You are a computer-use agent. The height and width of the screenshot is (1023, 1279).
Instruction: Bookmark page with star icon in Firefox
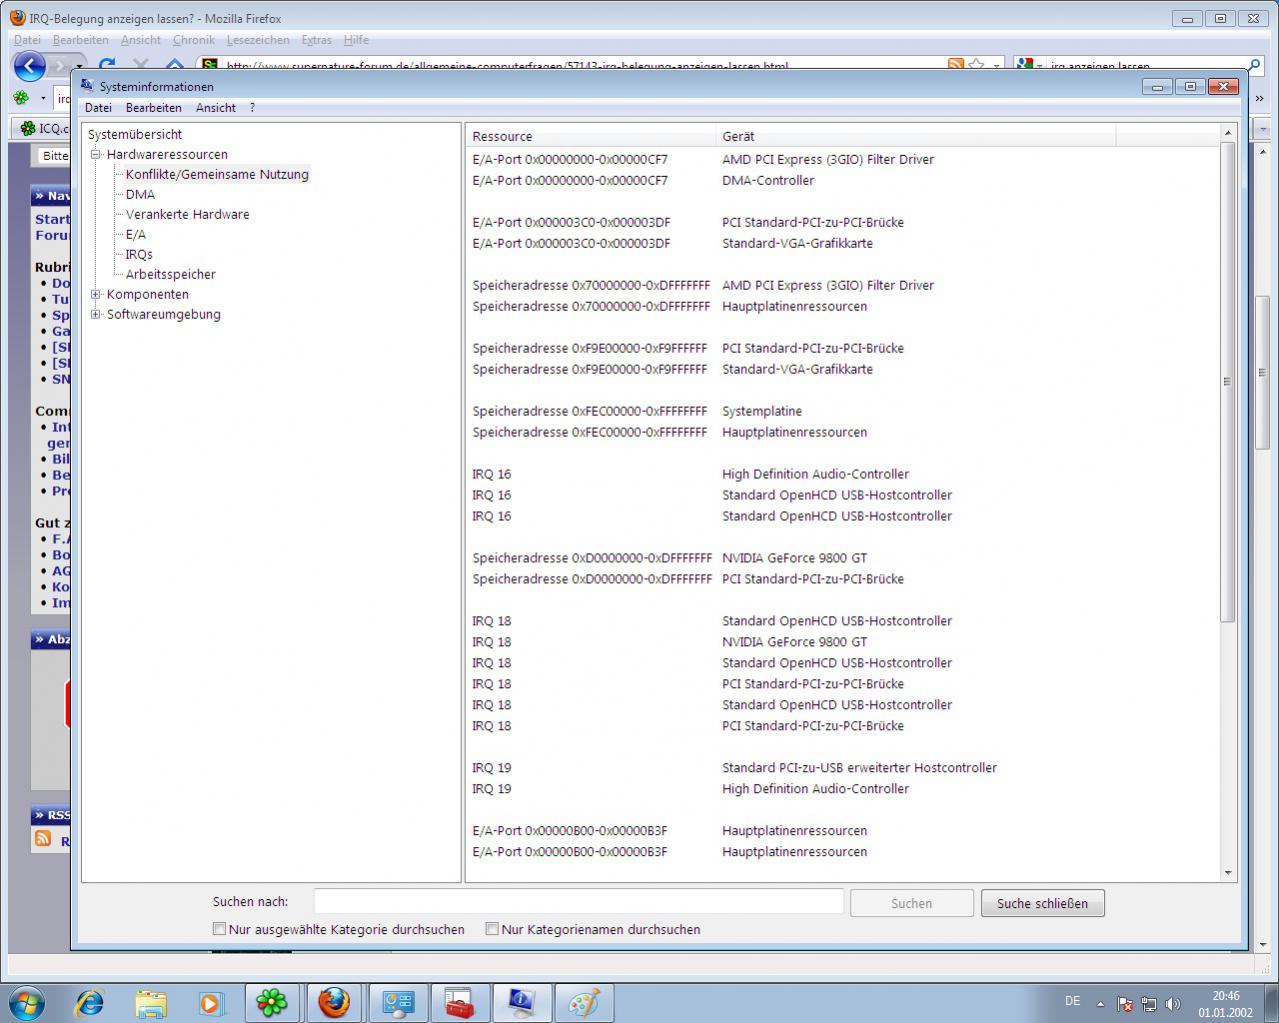tap(977, 65)
